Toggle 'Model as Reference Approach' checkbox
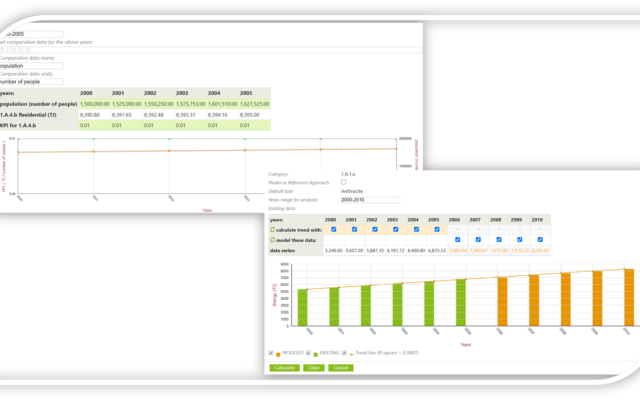The image size is (640, 400). 343,182
